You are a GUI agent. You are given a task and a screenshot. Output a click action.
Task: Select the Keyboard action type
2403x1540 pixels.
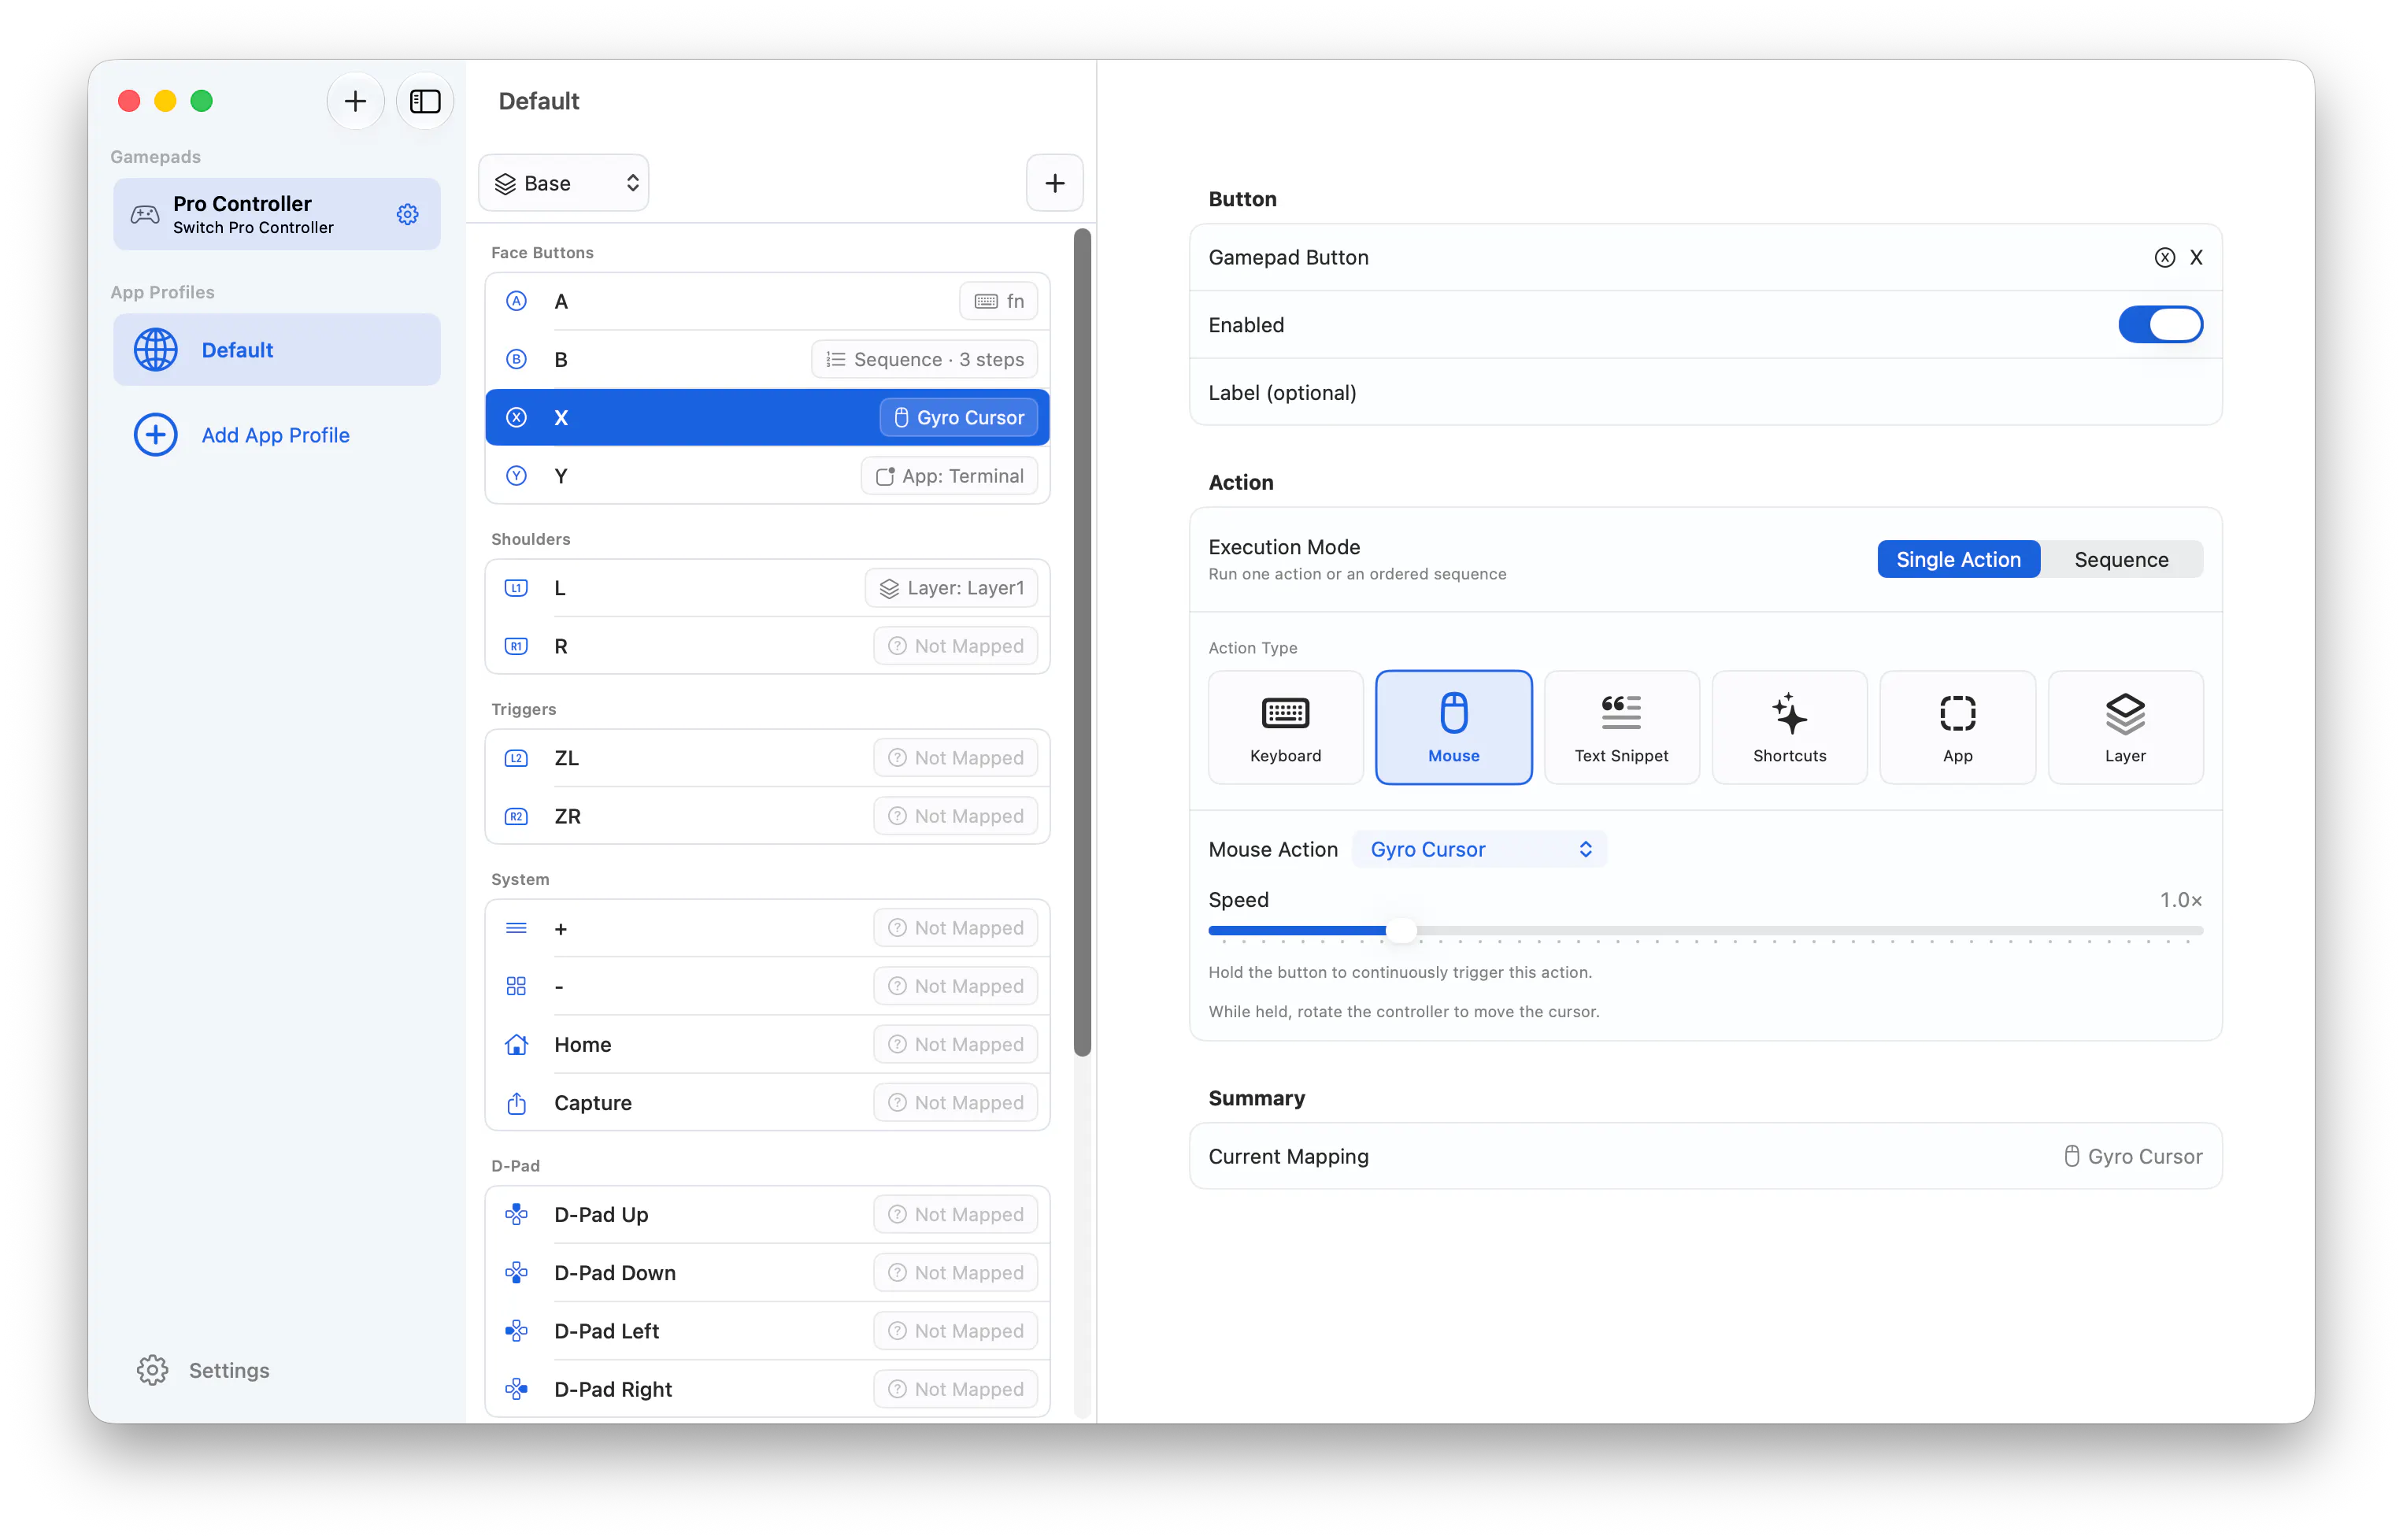1285,727
